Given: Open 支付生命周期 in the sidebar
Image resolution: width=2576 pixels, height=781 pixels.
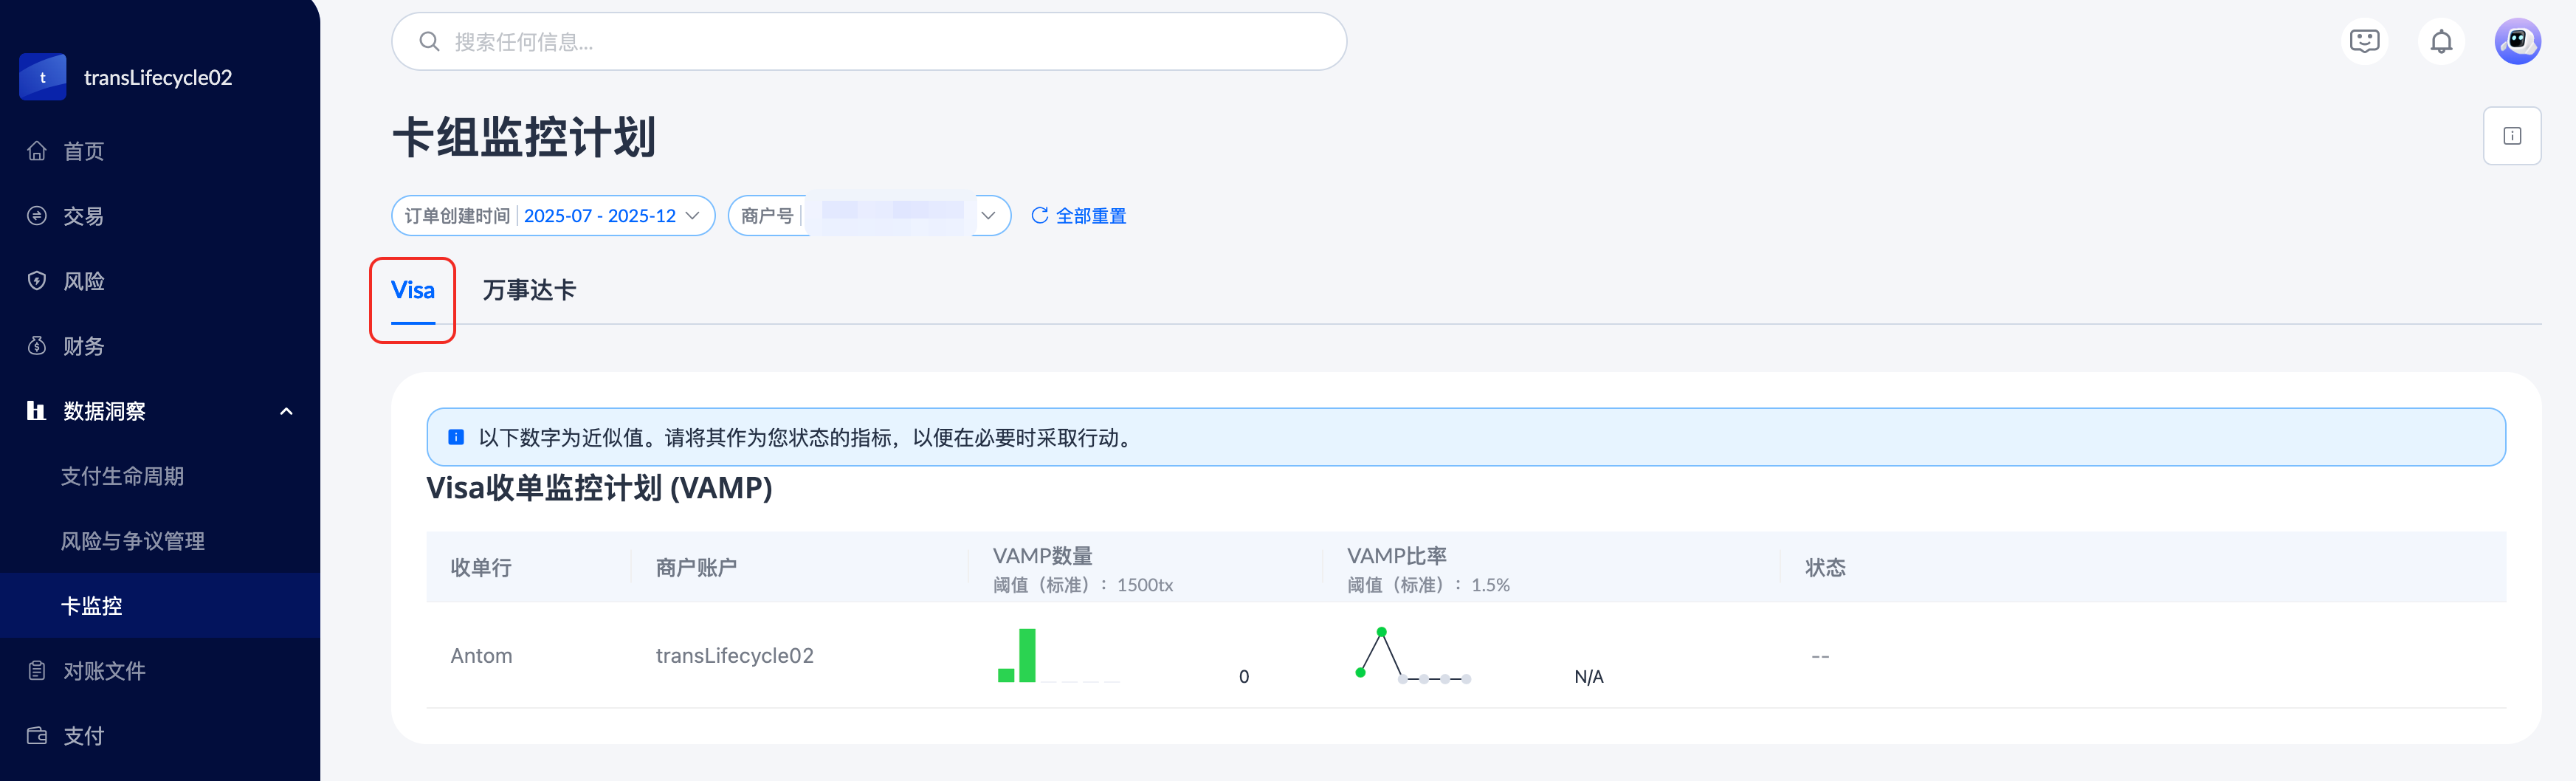Looking at the screenshot, I should click(x=122, y=476).
